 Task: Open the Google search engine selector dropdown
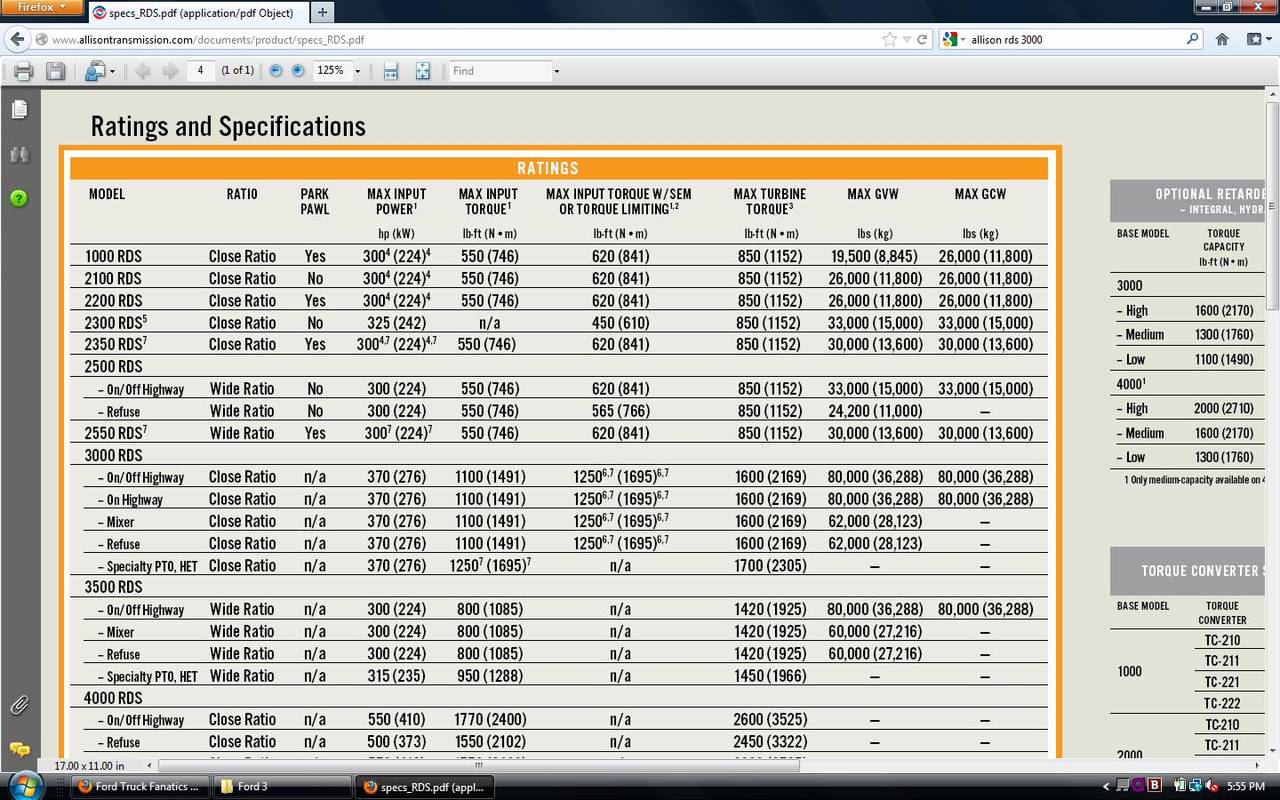tap(955, 40)
